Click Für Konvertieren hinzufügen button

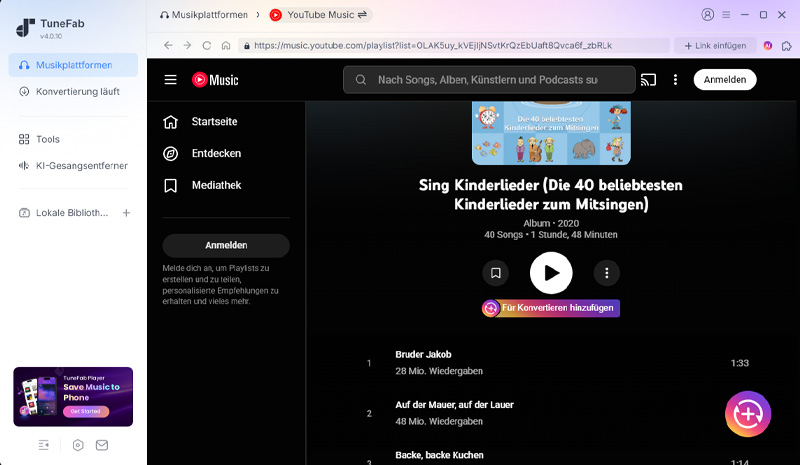[551, 308]
